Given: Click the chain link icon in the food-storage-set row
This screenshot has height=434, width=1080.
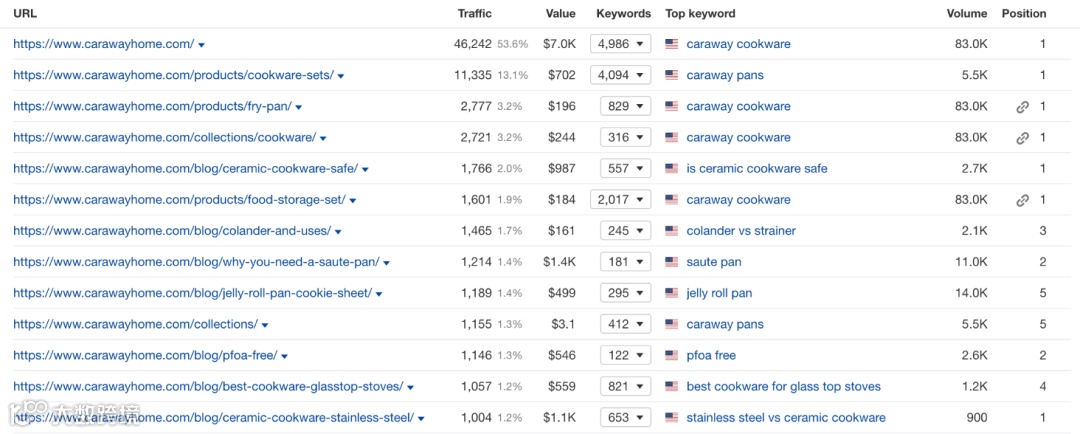Looking at the screenshot, I should 1022,200.
